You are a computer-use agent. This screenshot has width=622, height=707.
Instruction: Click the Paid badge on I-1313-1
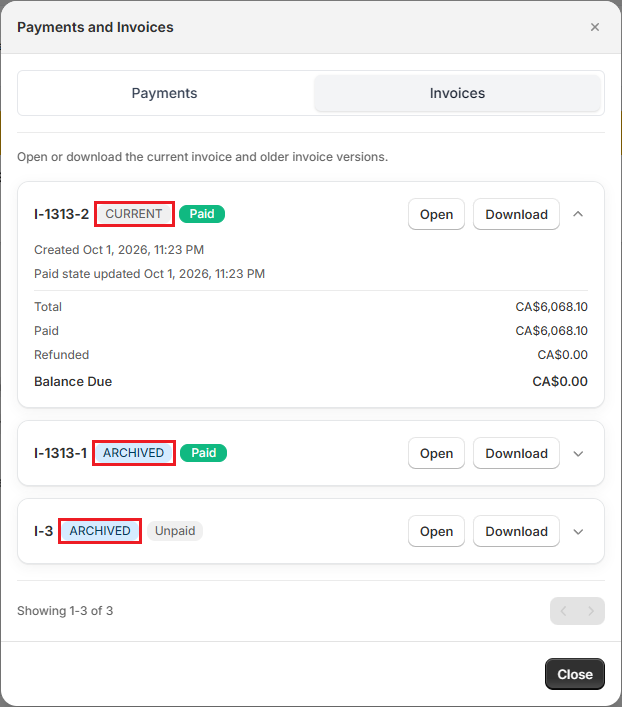click(203, 453)
